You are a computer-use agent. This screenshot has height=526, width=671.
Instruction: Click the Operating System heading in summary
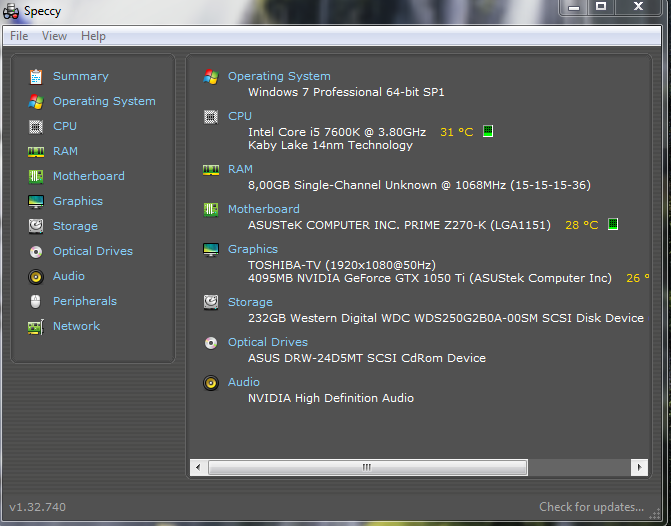point(279,76)
